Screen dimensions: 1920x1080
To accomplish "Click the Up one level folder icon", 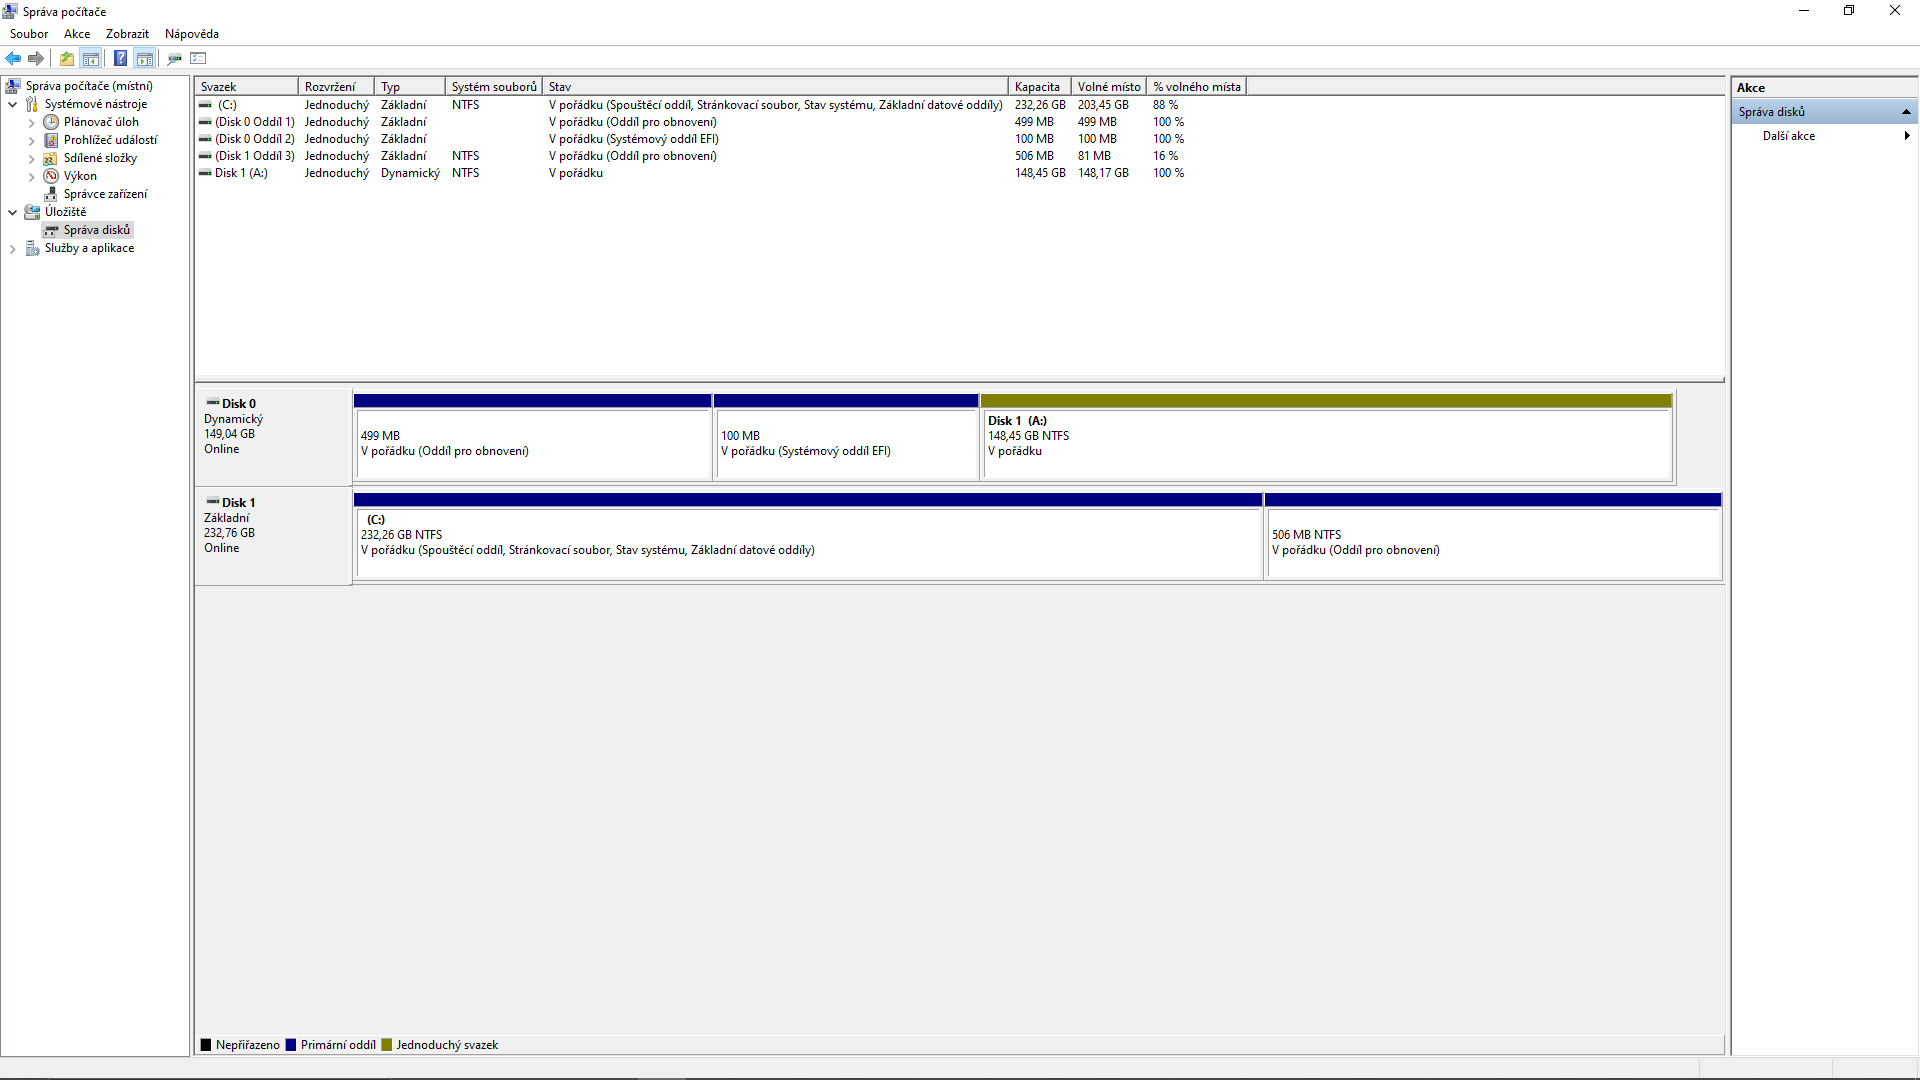I will [x=67, y=58].
